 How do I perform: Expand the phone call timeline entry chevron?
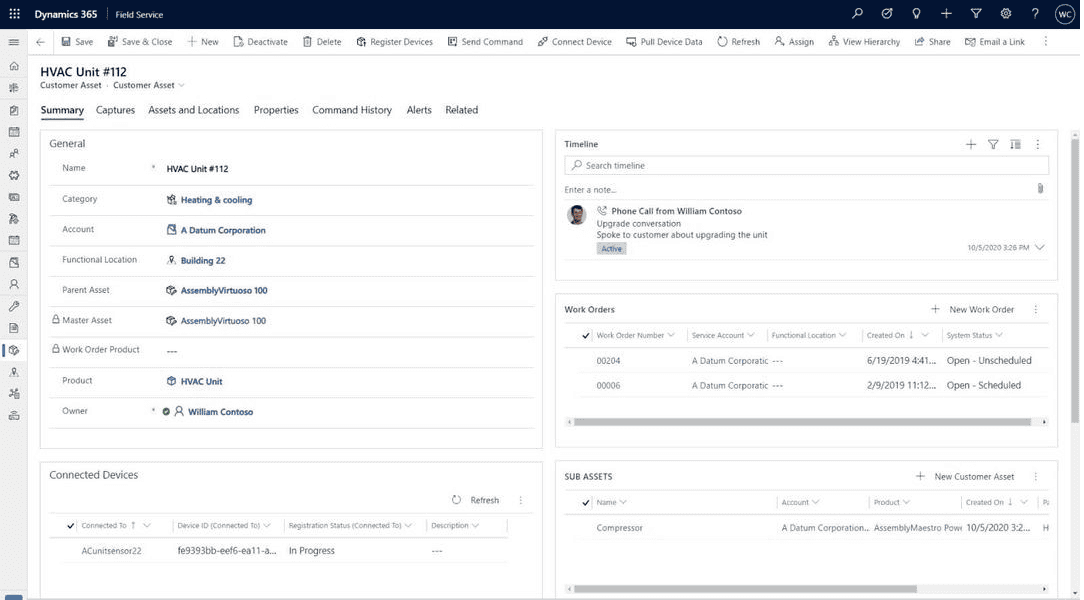1040,247
